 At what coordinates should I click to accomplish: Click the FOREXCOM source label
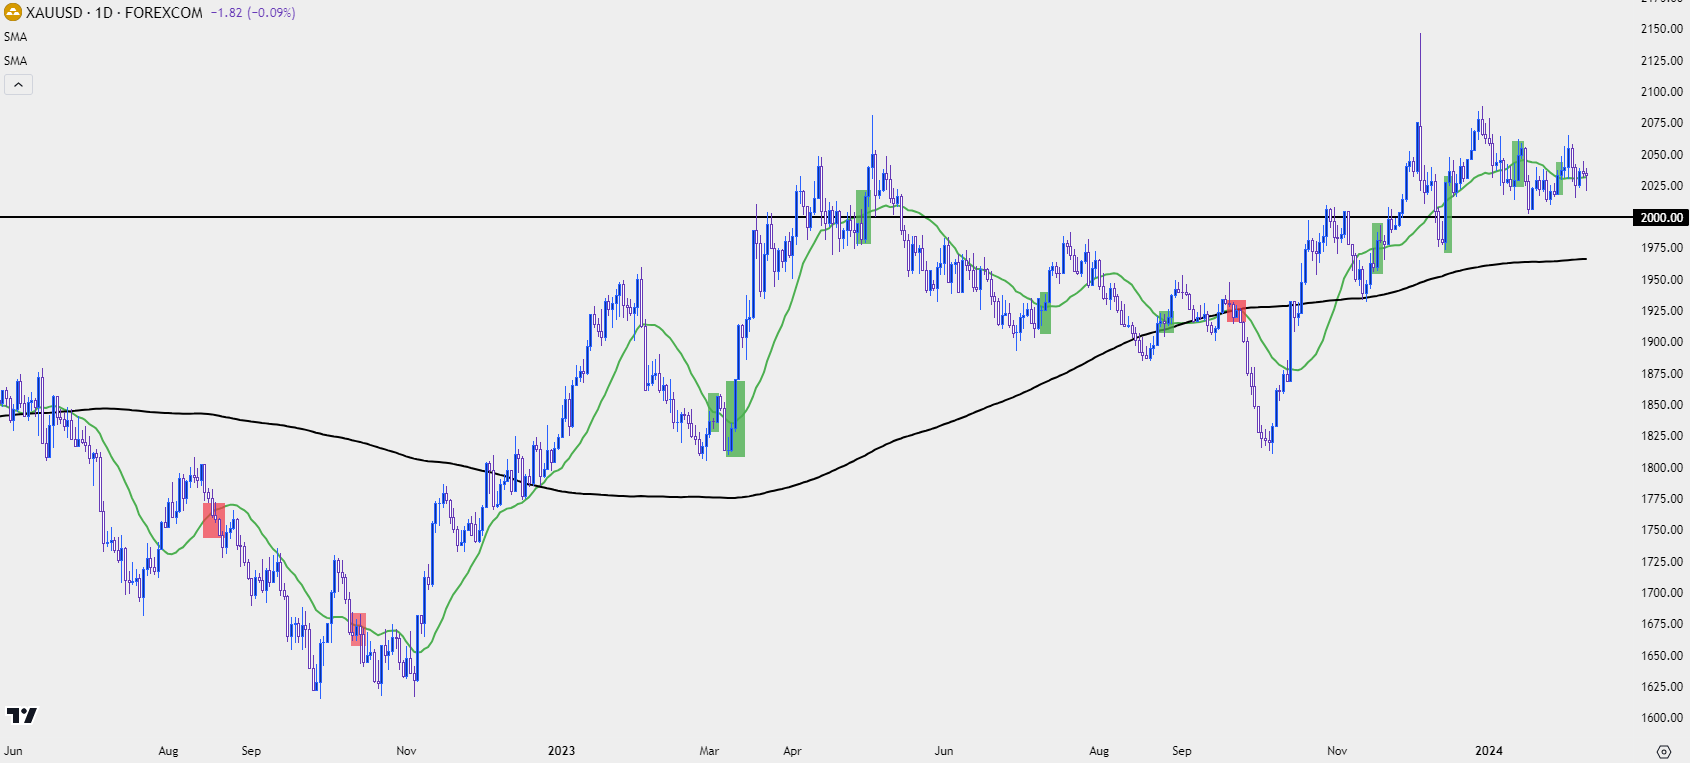point(164,13)
